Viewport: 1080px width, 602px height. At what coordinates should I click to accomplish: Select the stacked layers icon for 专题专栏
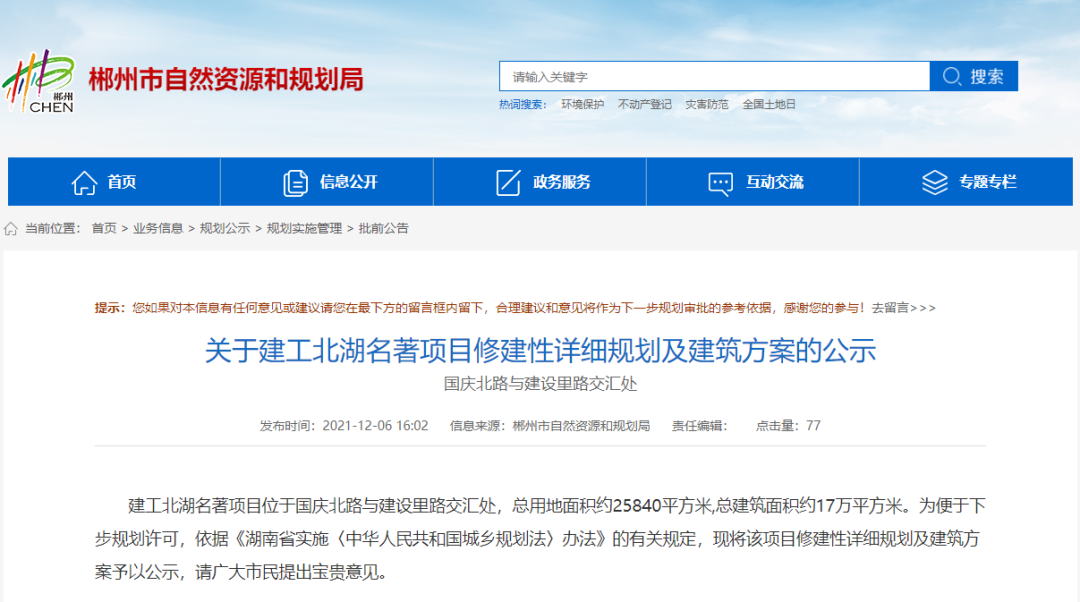click(935, 181)
